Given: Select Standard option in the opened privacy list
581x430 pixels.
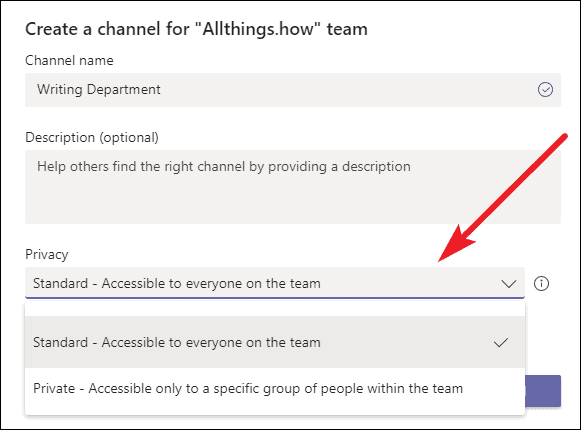Looking at the screenshot, I should (275, 342).
